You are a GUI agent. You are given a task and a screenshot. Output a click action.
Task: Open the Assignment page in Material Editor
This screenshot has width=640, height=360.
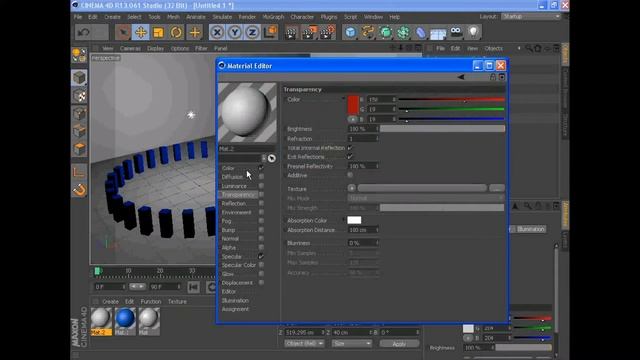235,309
